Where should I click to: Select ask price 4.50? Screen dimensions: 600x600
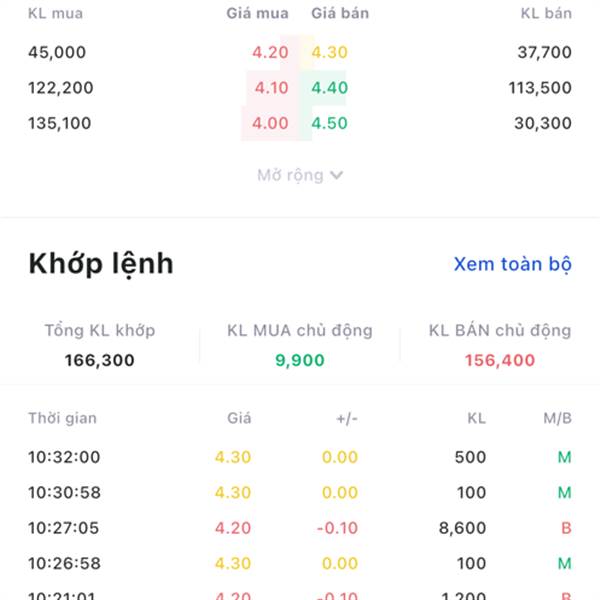point(329,123)
